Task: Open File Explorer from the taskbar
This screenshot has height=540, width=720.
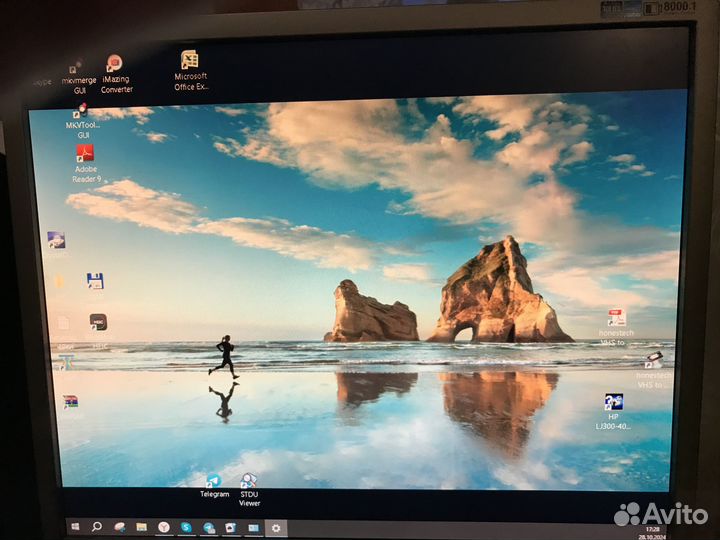Action: tap(141, 527)
